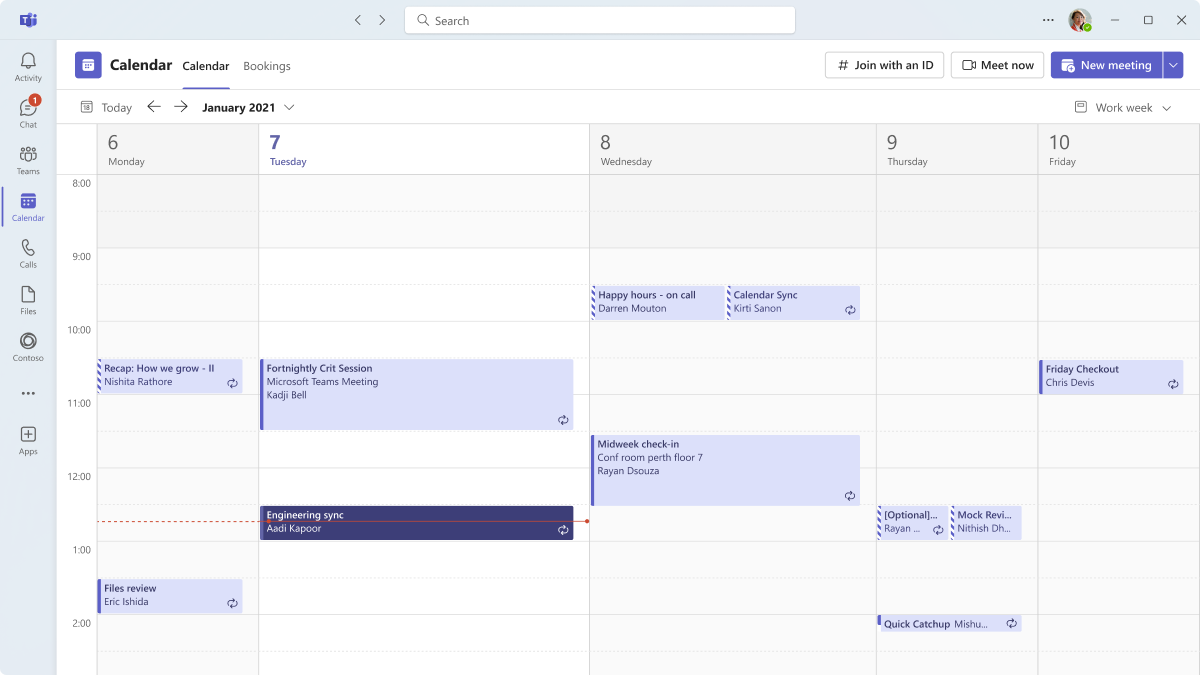The height and width of the screenshot is (675, 1200).
Task: Click recurrence icon on Calendar Sync
Action: point(850,310)
